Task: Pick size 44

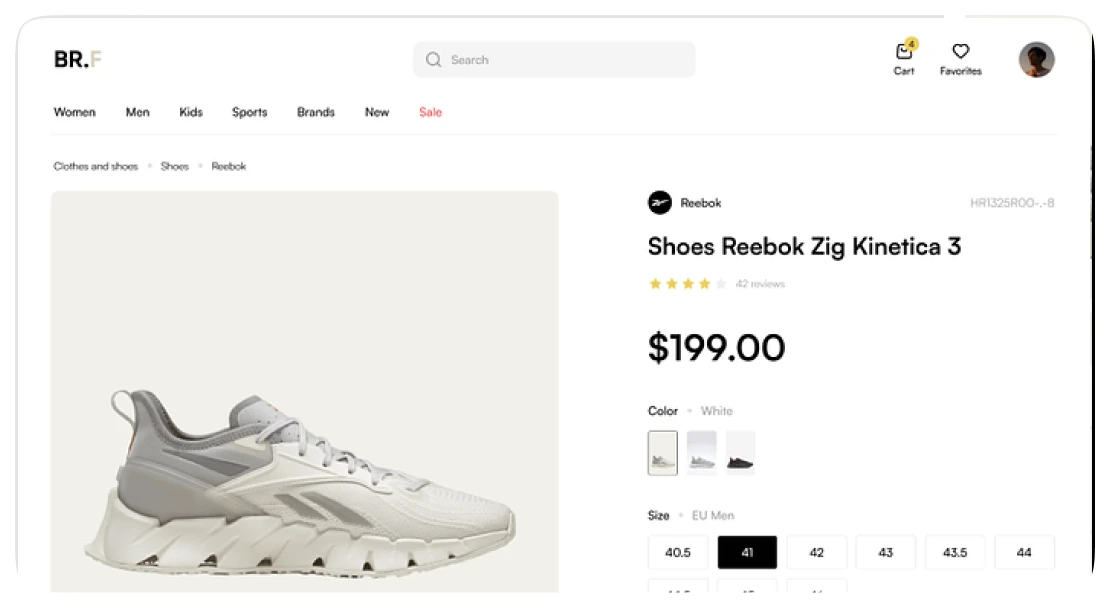Action: [1024, 552]
